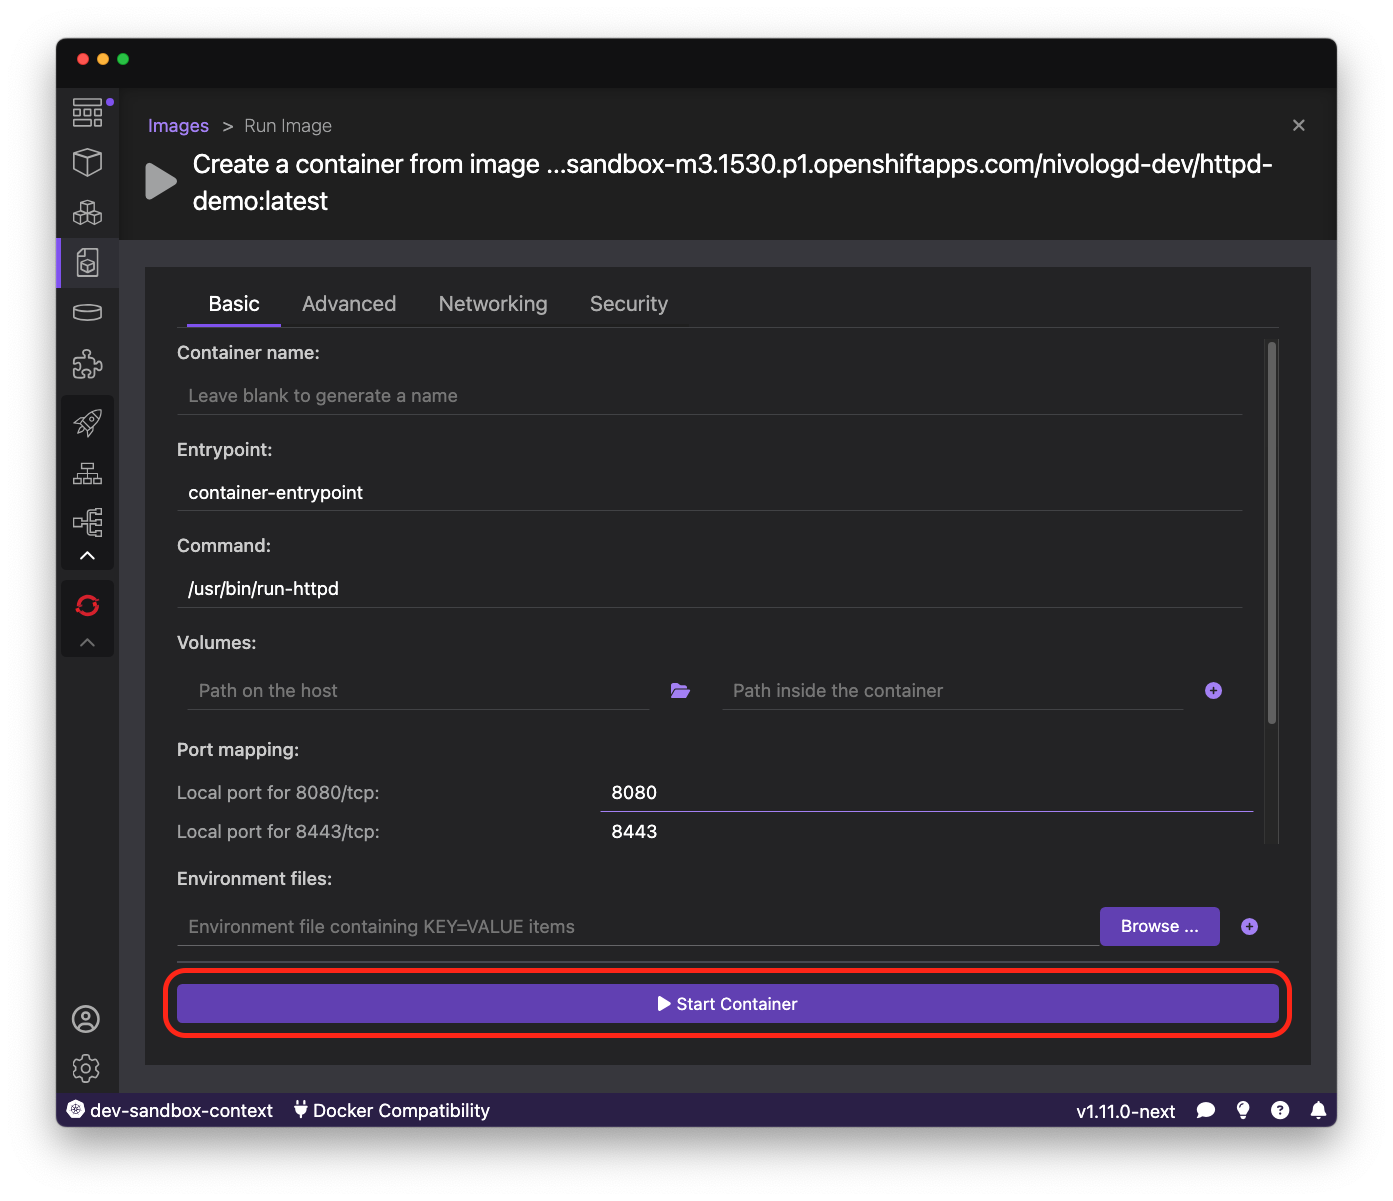This screenshot has width=1393, height=1201.
Task: Add another volume with plus icon
Action: coord(1214,691)
